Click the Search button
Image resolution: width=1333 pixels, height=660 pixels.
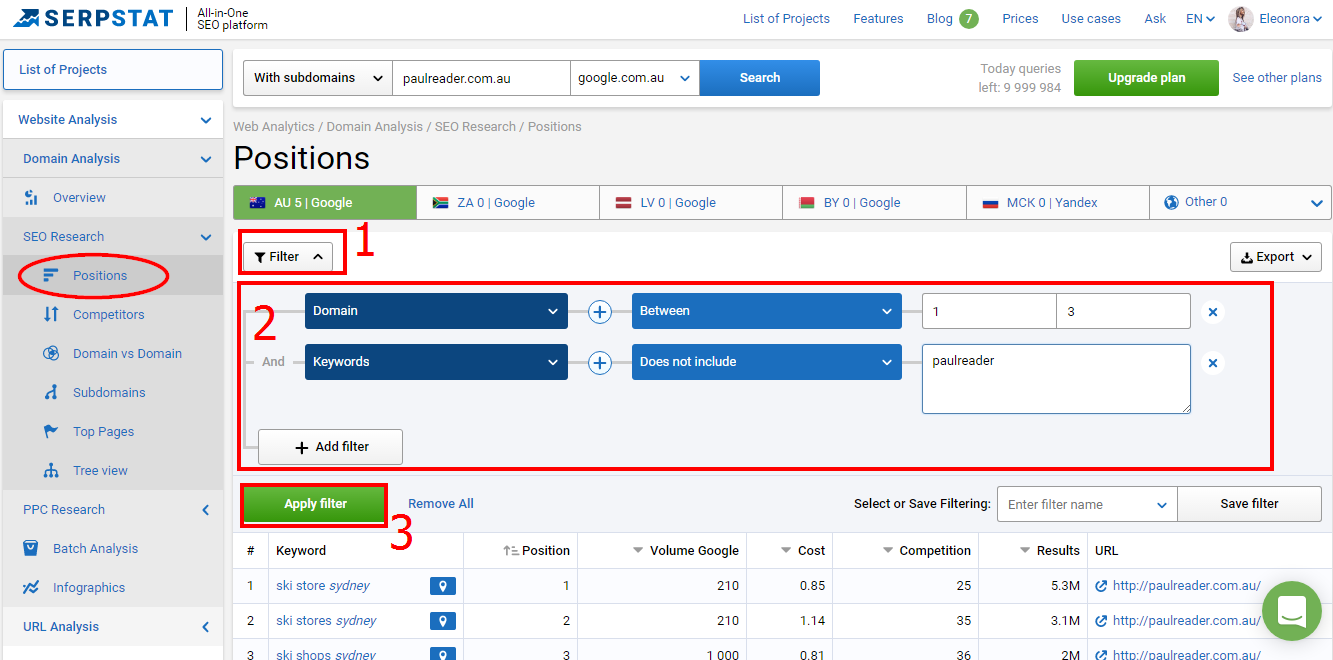pyautogui.click(x=760, y=78)
